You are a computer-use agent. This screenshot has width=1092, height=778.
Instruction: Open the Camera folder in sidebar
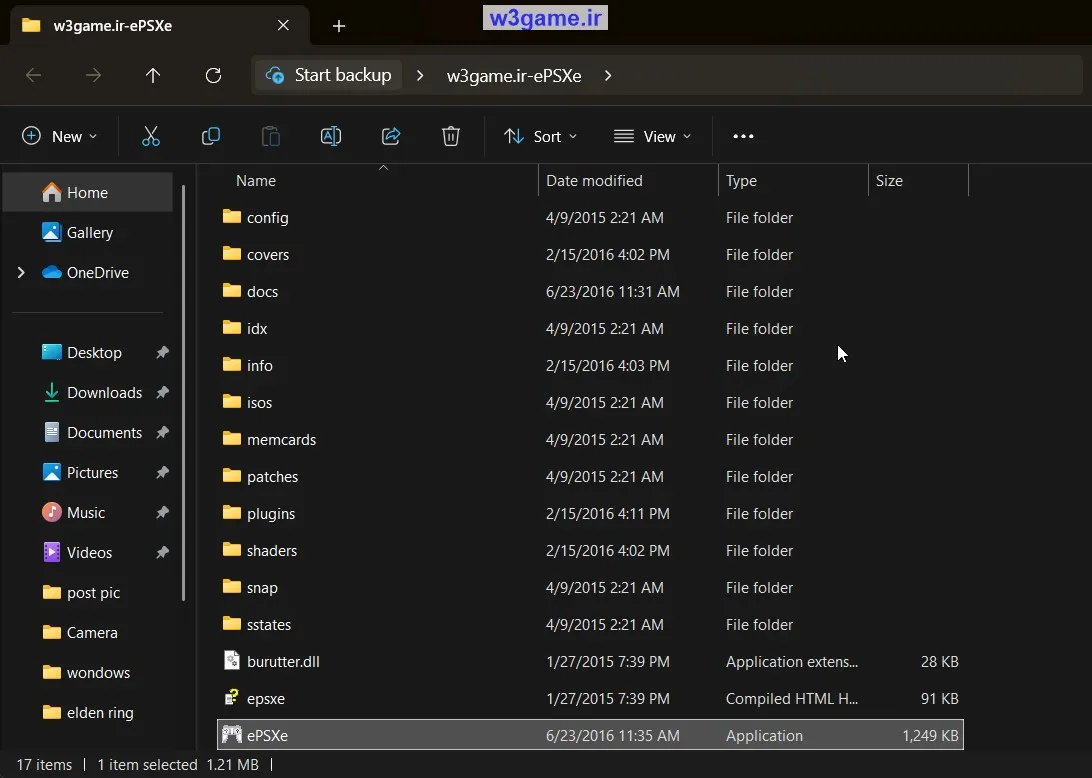click(88, 632)
